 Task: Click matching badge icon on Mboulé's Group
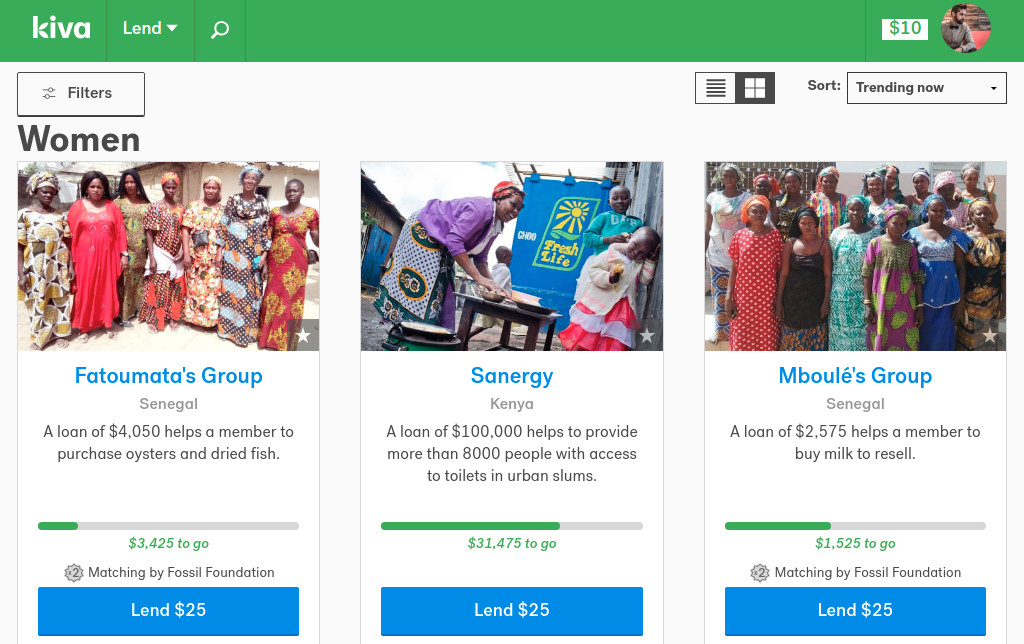click(760, 573)
